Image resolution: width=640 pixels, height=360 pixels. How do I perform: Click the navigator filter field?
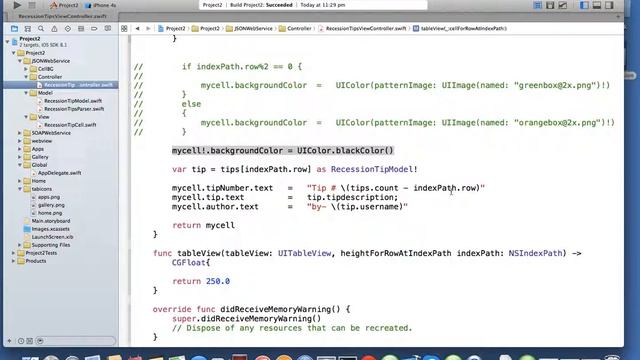click(76, 341)
